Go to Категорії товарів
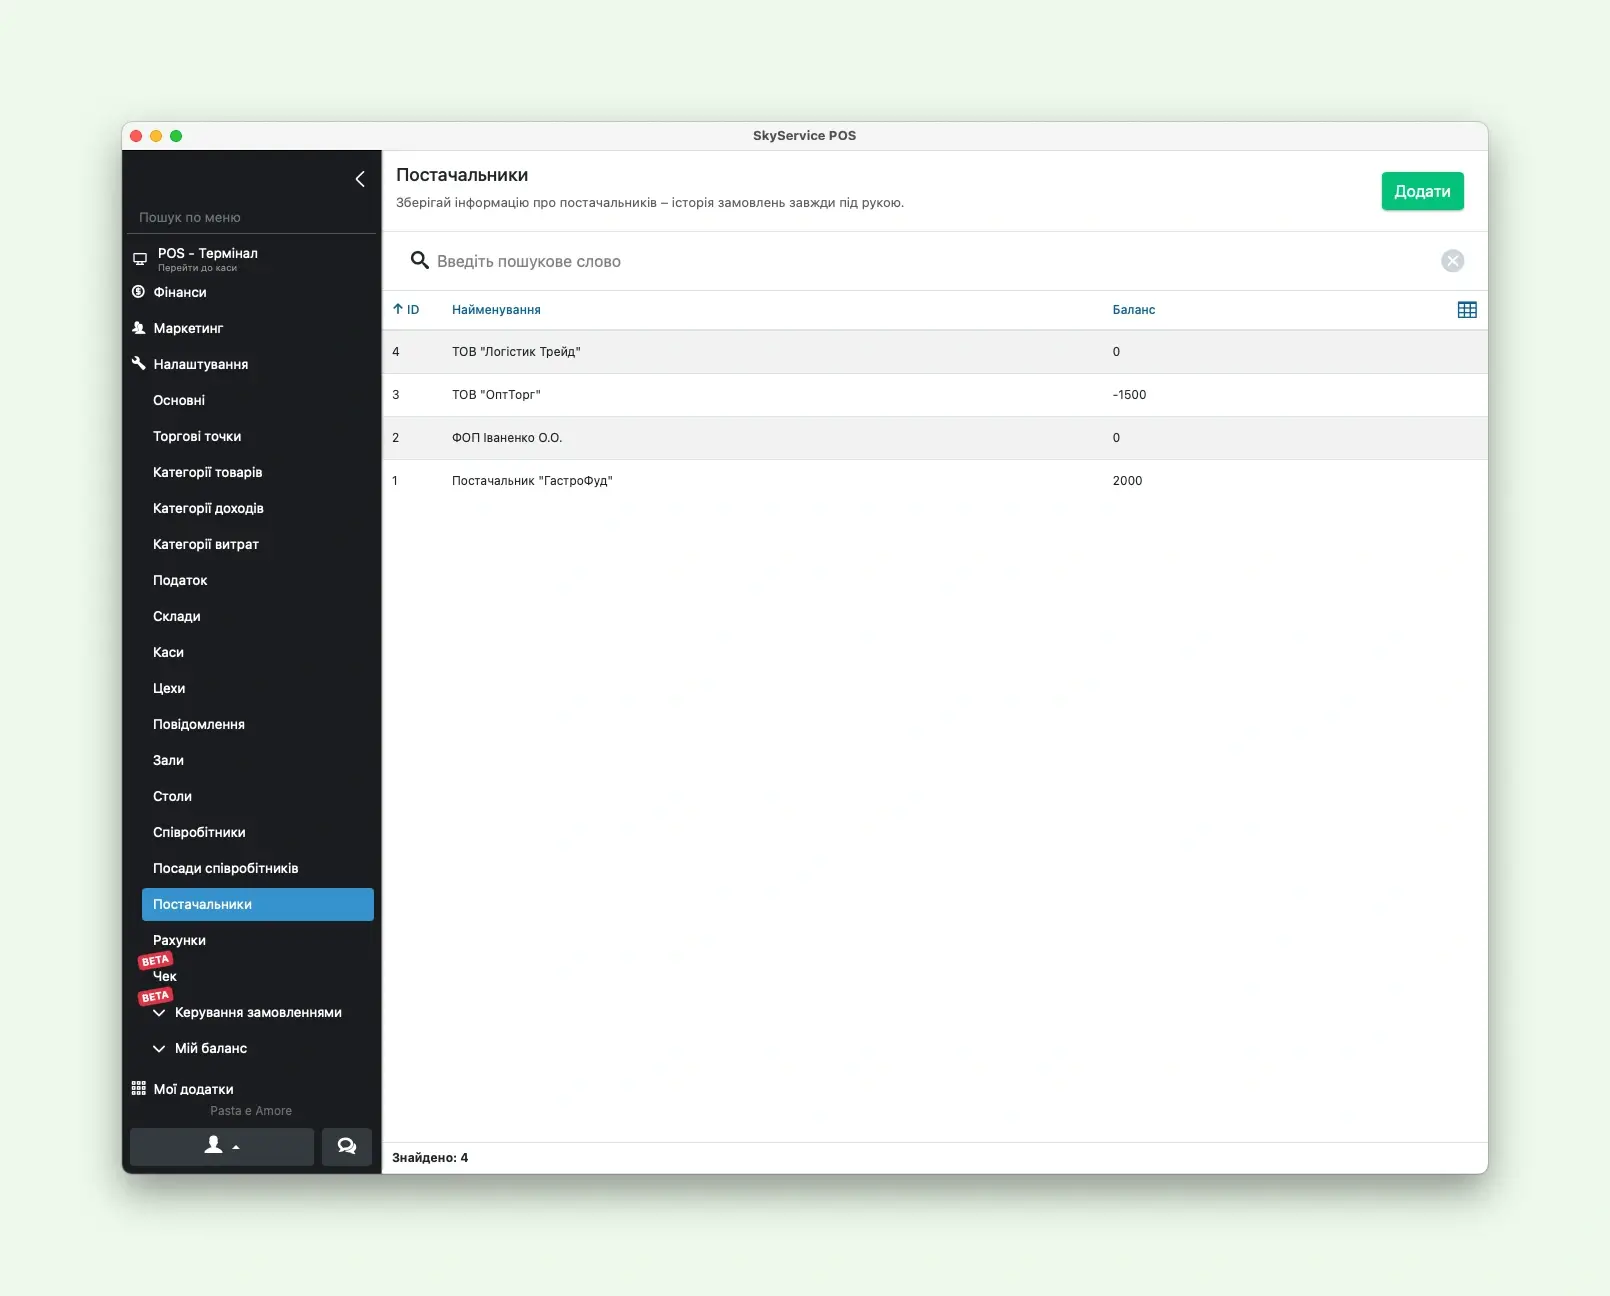The height and width of the screenshot is (1296, 1610). pyautogui.click(x=208, y=472)
